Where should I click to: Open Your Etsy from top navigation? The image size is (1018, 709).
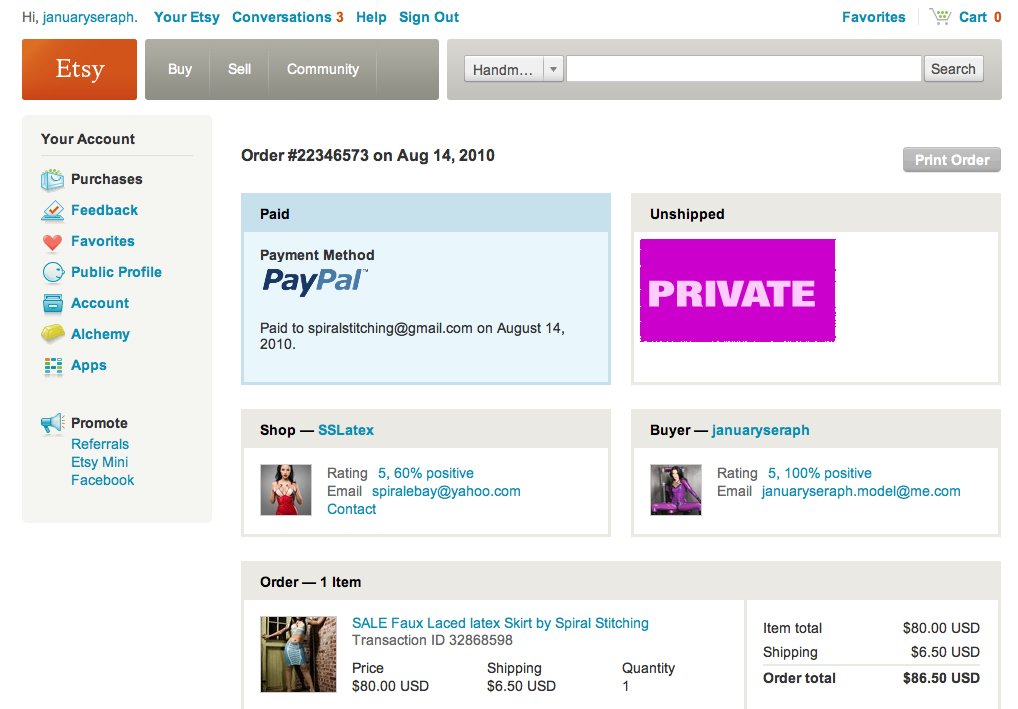(x=186, y=17)
